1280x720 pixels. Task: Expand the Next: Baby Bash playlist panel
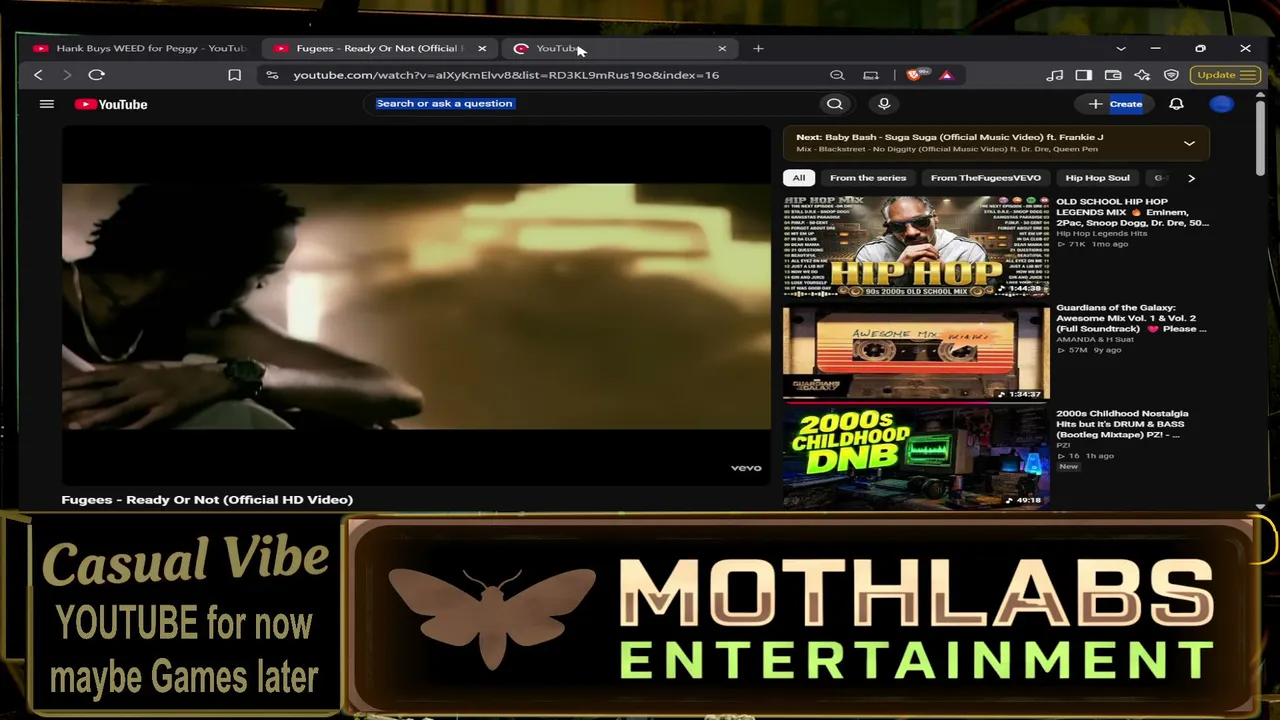pos(1189,143)
